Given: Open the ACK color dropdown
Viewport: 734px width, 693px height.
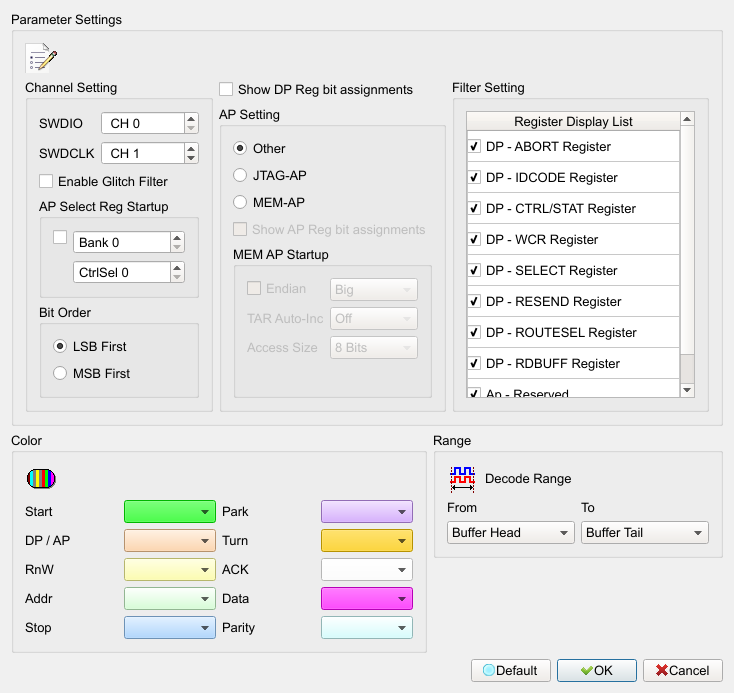Looking at the screenshot, I should tap(367, 569).
